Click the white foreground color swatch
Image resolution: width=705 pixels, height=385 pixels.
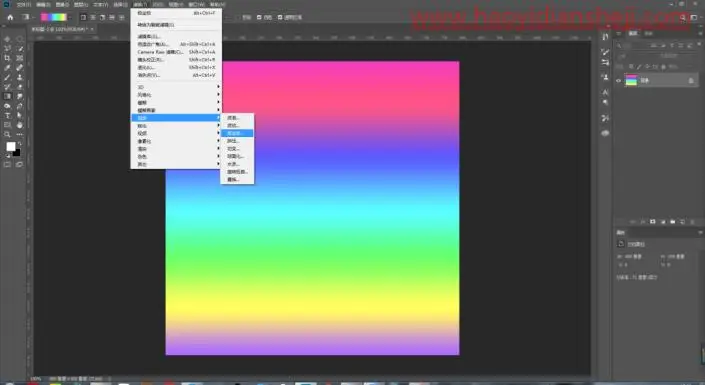click(10, 147)
